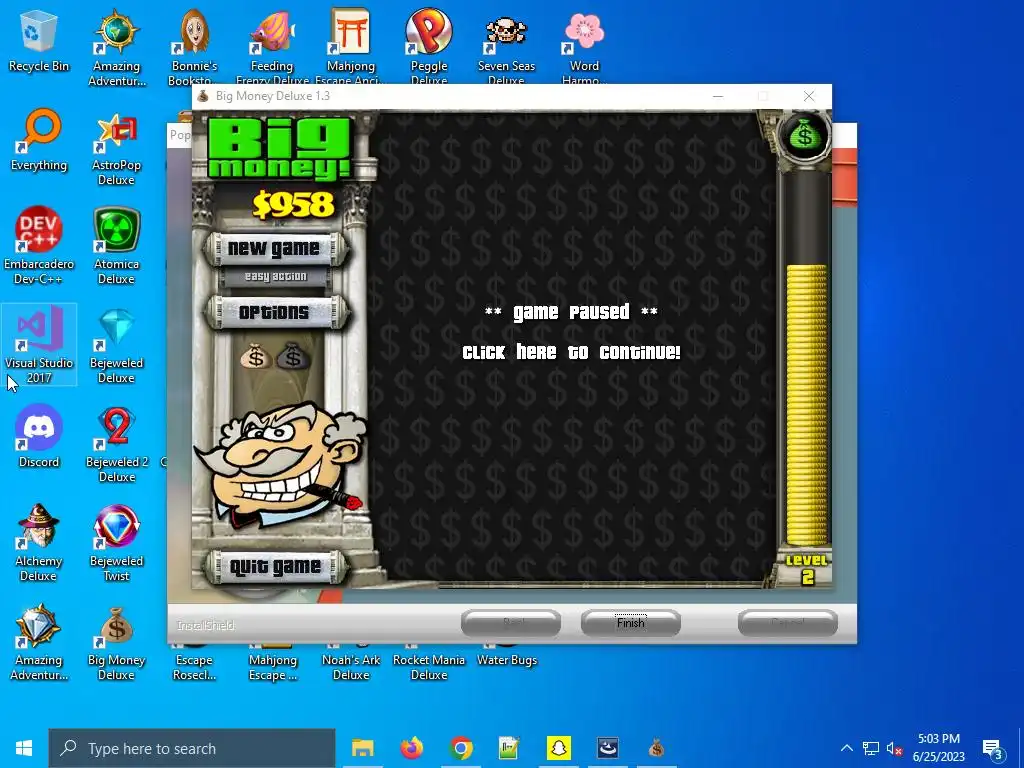The width and height of the screenshot is (1024, 768).
Task: Click the muted volume tray icon
Action: coord(894,748)
